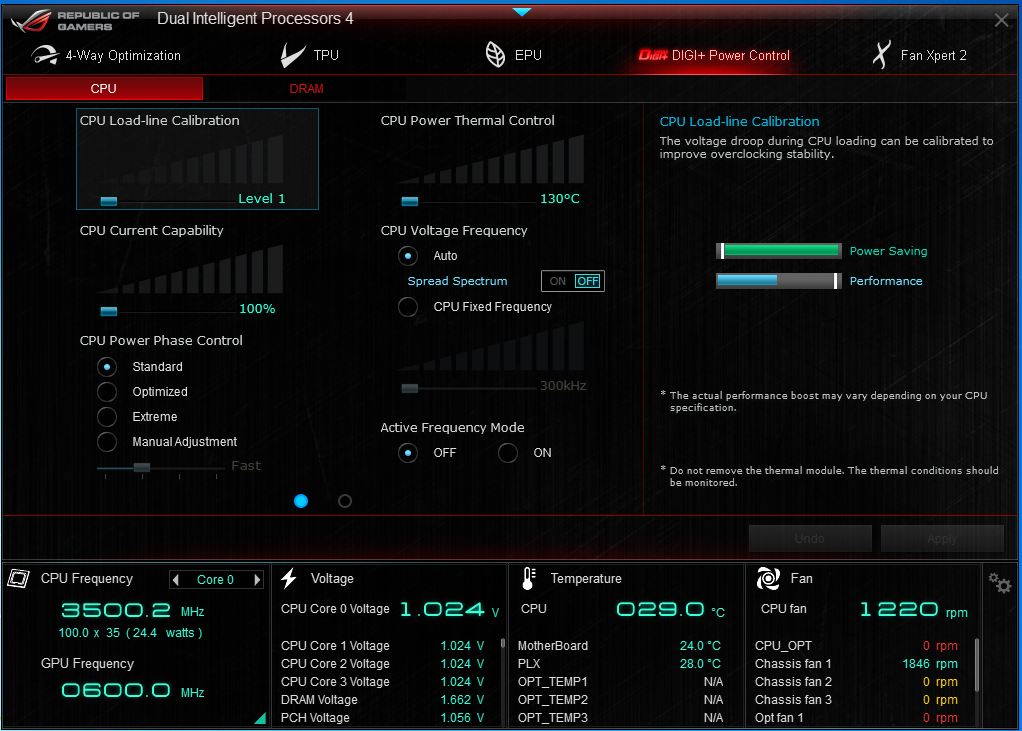Open the EPU tab
The height and width of the screenshot is (731, 1022).
[x=514, y=55]
